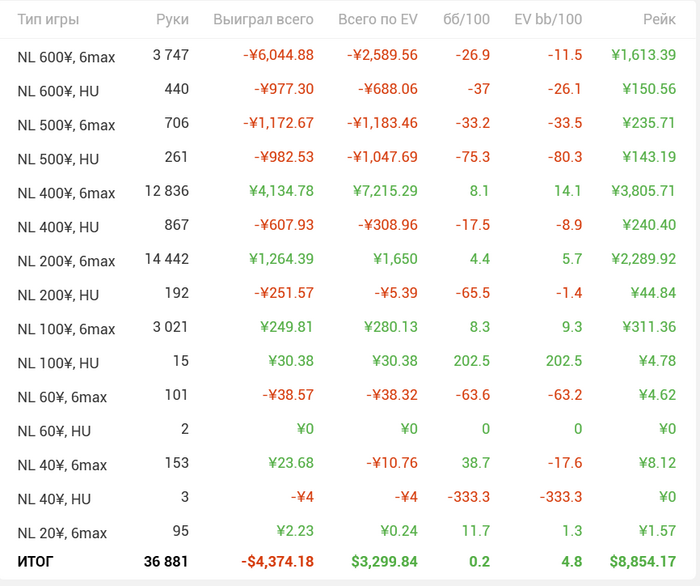Select the 'NL 400¥, 6max' row label

(x=66, y=193)
